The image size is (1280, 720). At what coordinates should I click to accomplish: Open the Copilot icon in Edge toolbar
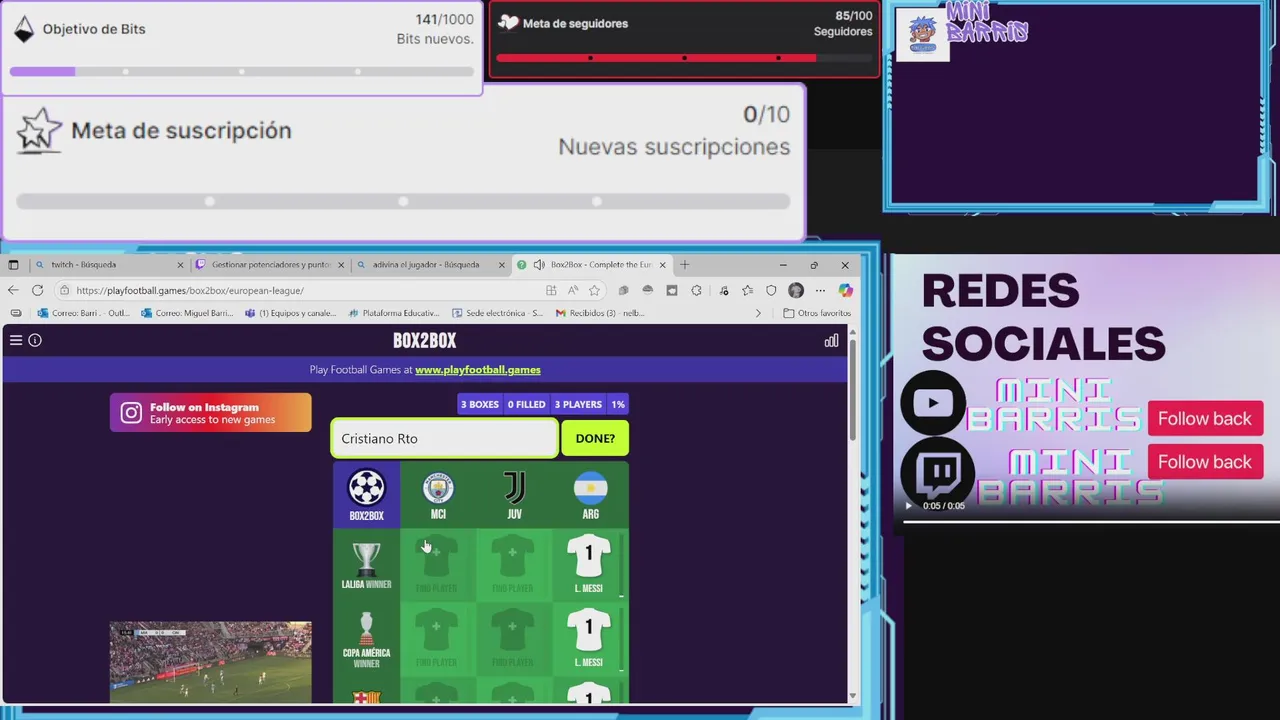click(x=845, y=290)
